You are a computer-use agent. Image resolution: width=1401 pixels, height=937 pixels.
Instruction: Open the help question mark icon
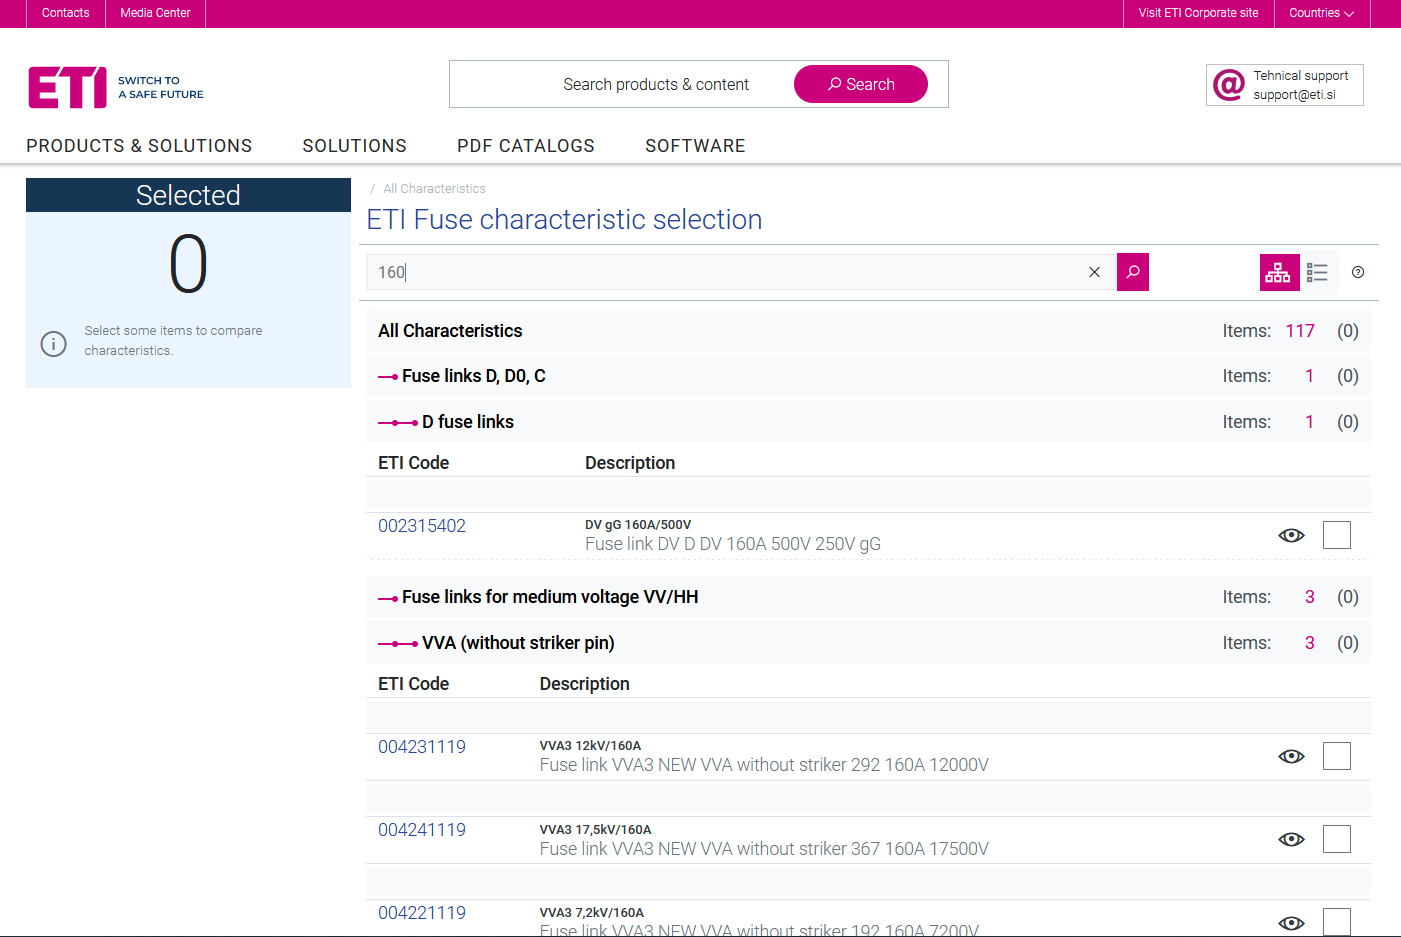click(x=1357, y=272)
